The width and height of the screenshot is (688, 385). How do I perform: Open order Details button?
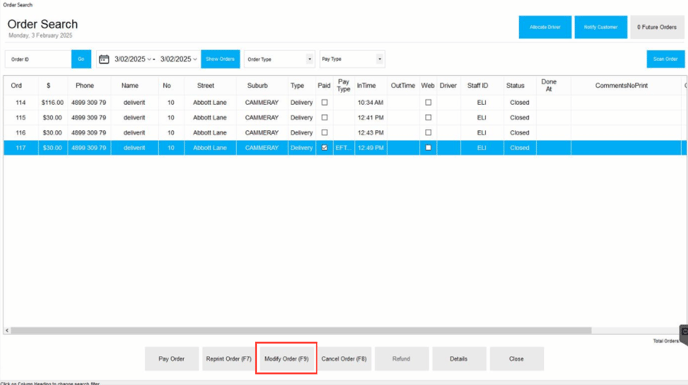459,359
